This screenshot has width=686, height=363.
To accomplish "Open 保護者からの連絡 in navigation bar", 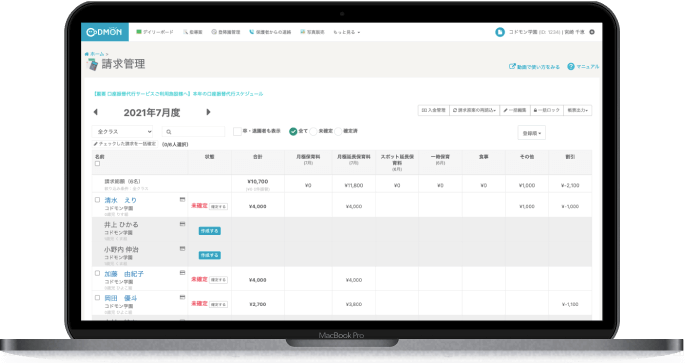I will (270, 32).
